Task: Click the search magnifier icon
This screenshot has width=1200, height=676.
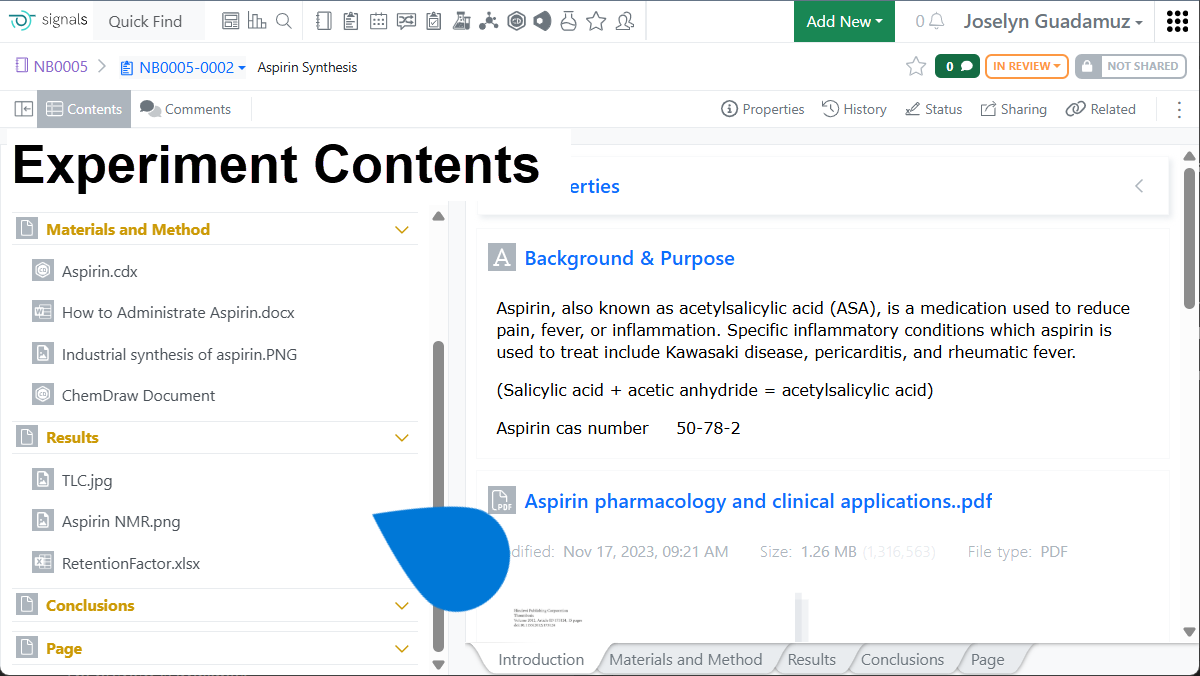Action: [x=284, y=21]
